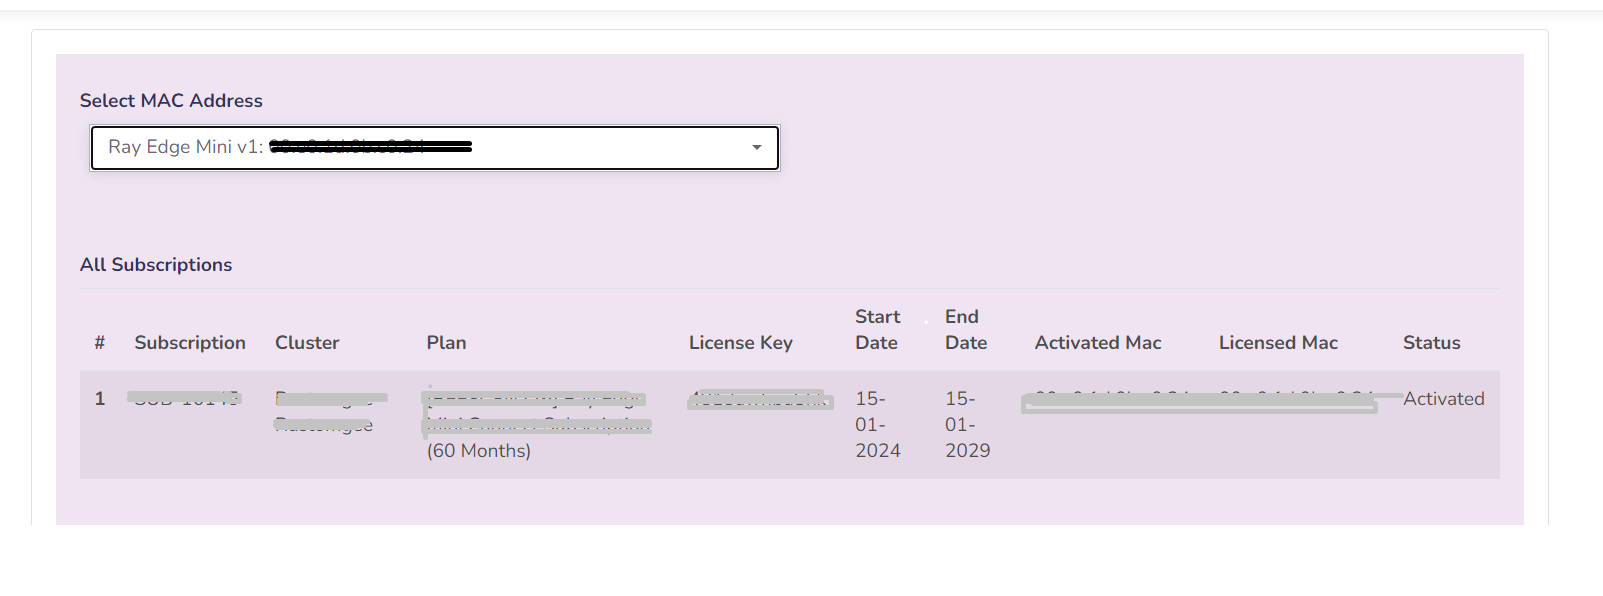This screenshot has height=596, width=1603.
Task: Select row number 1 in subscriptions table
Action: click(x=100, y=399)
